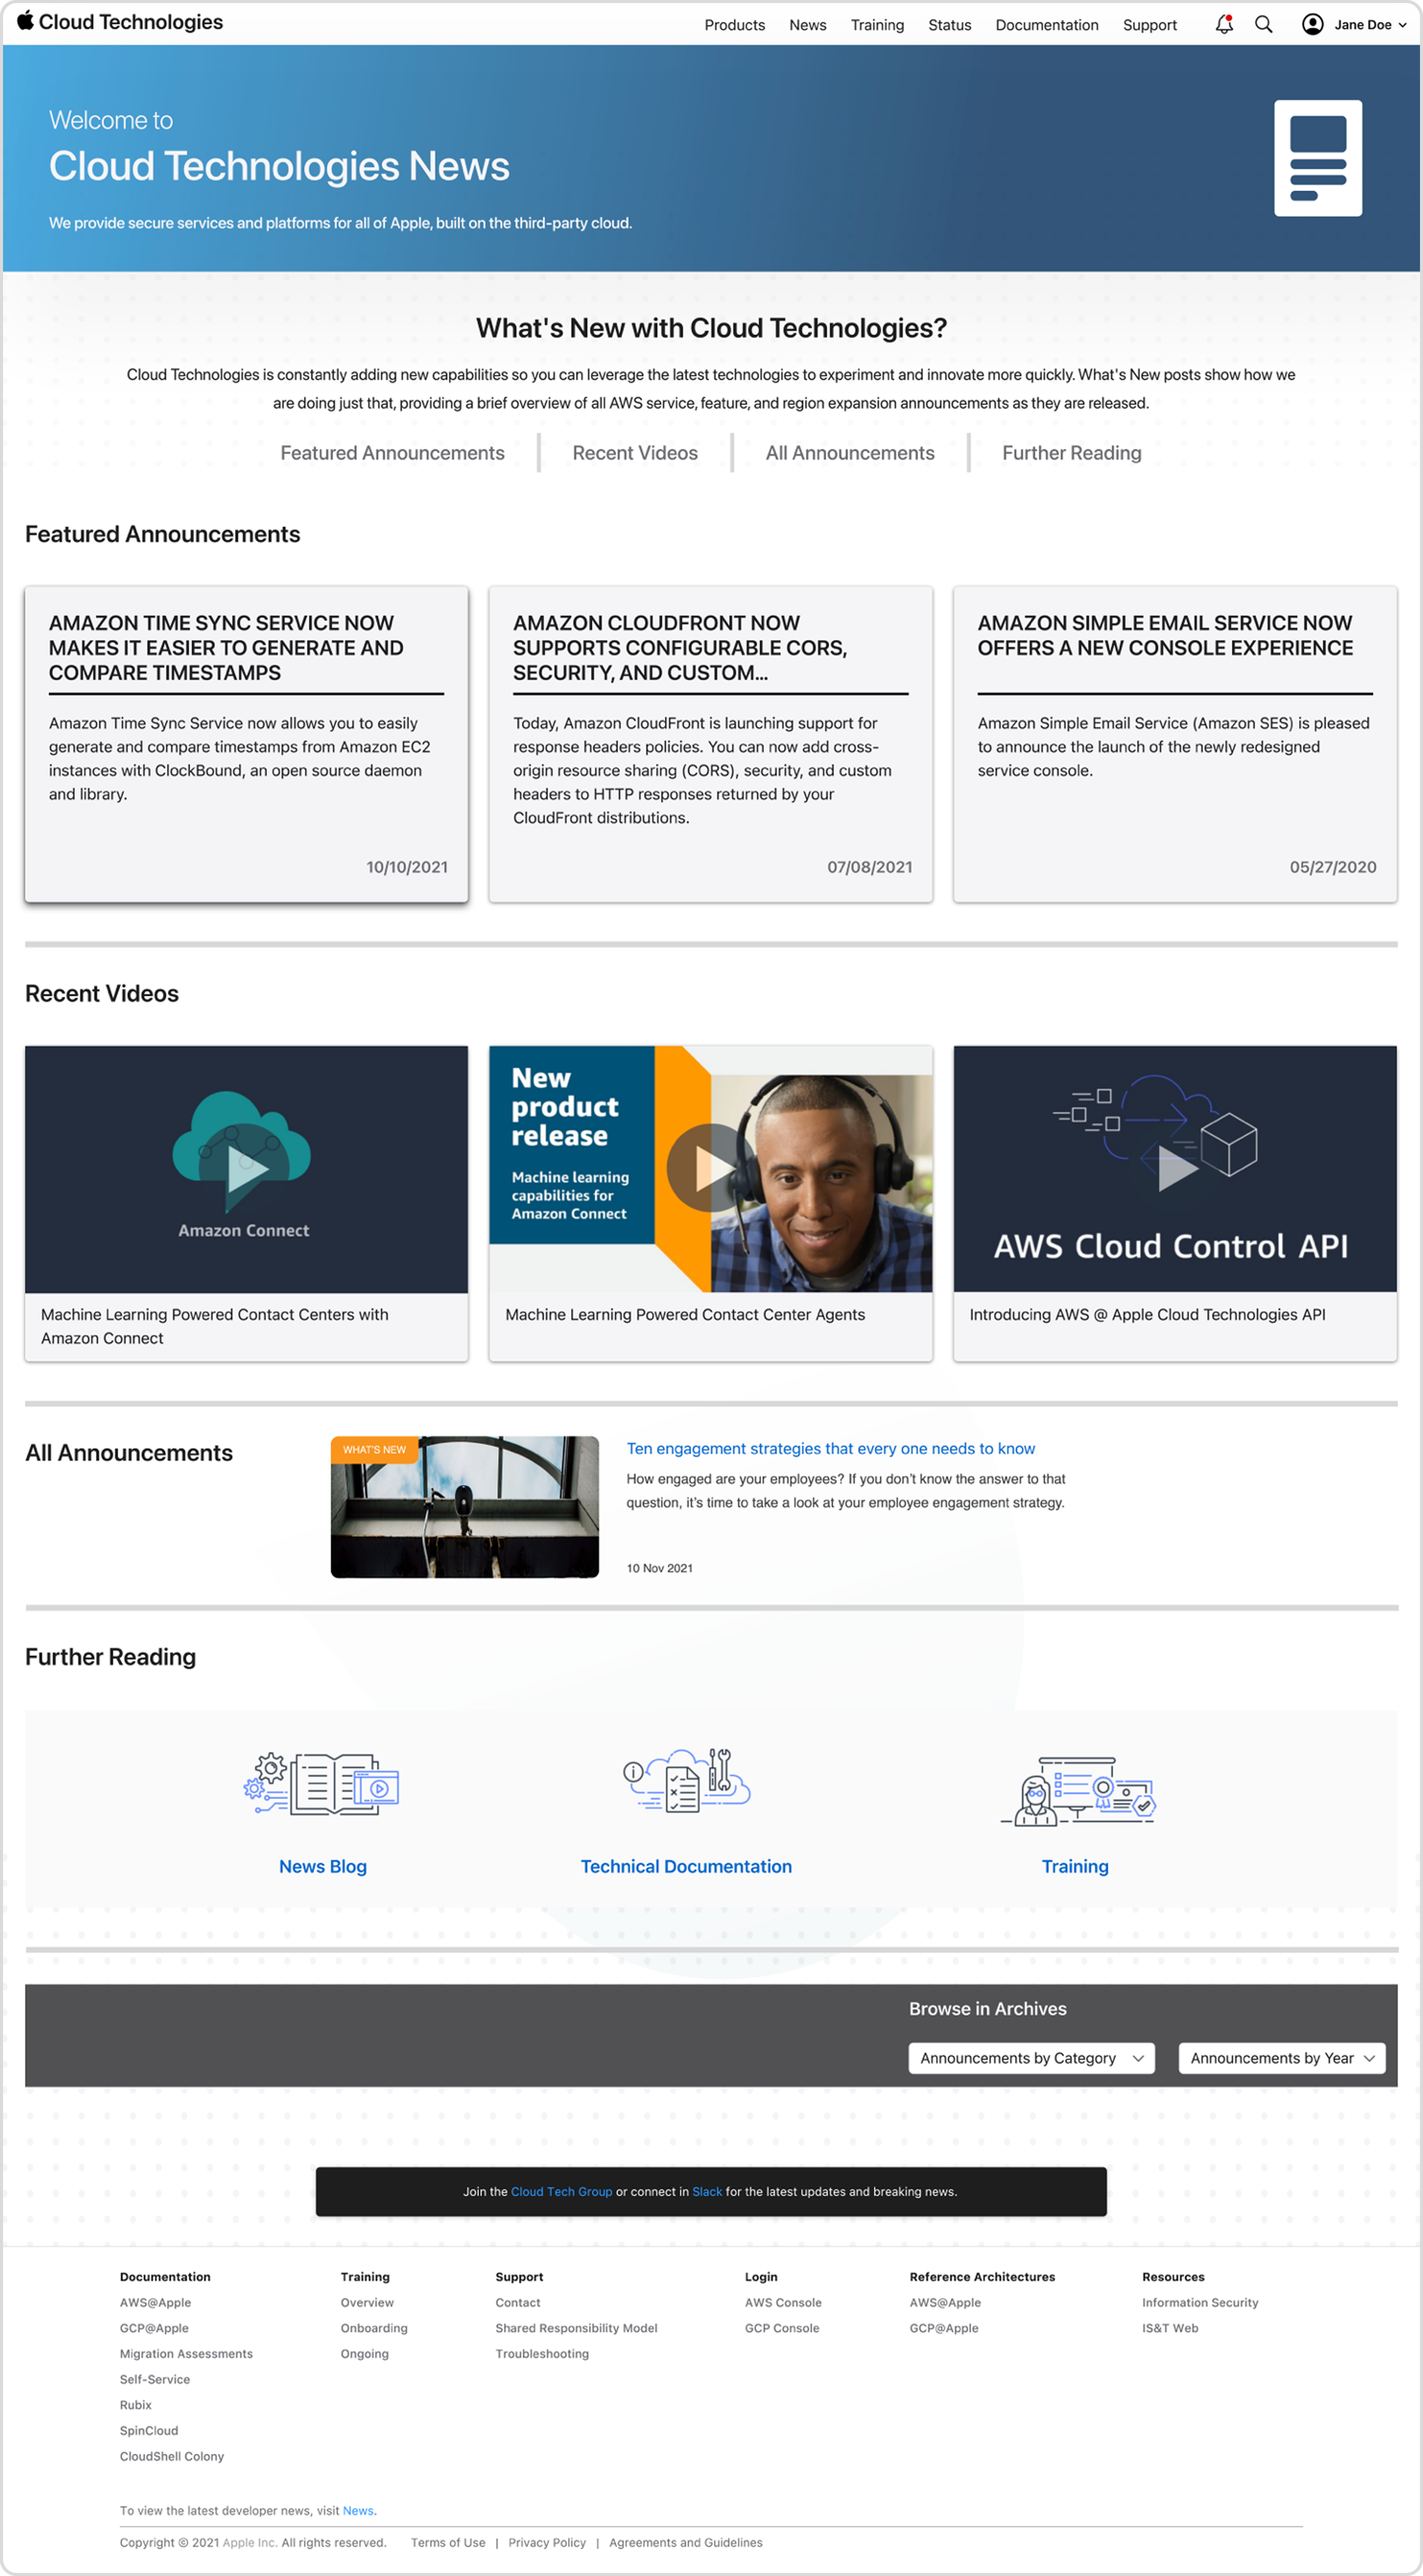Click the News Blog illustration icon

pyautogui.click(x=322, y=1784)
